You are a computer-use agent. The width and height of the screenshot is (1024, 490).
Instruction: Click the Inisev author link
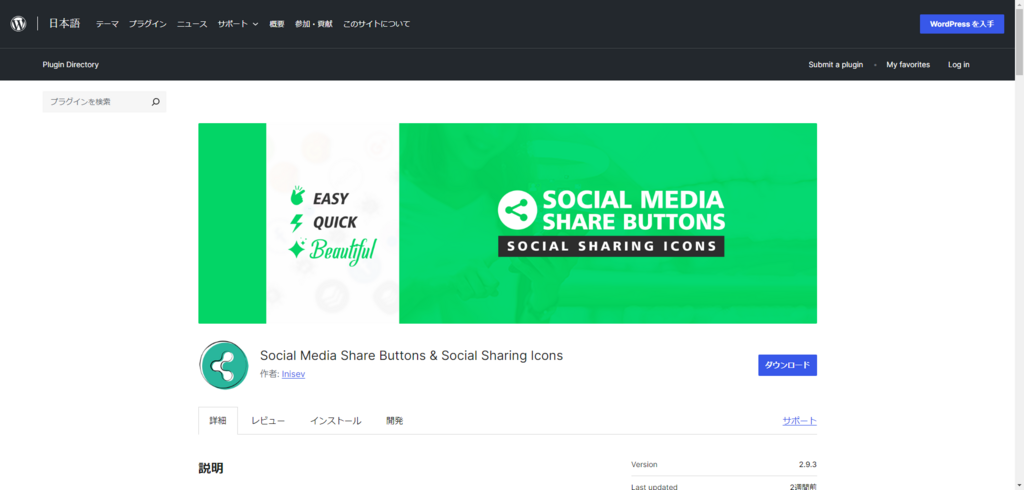click(293, 374)
